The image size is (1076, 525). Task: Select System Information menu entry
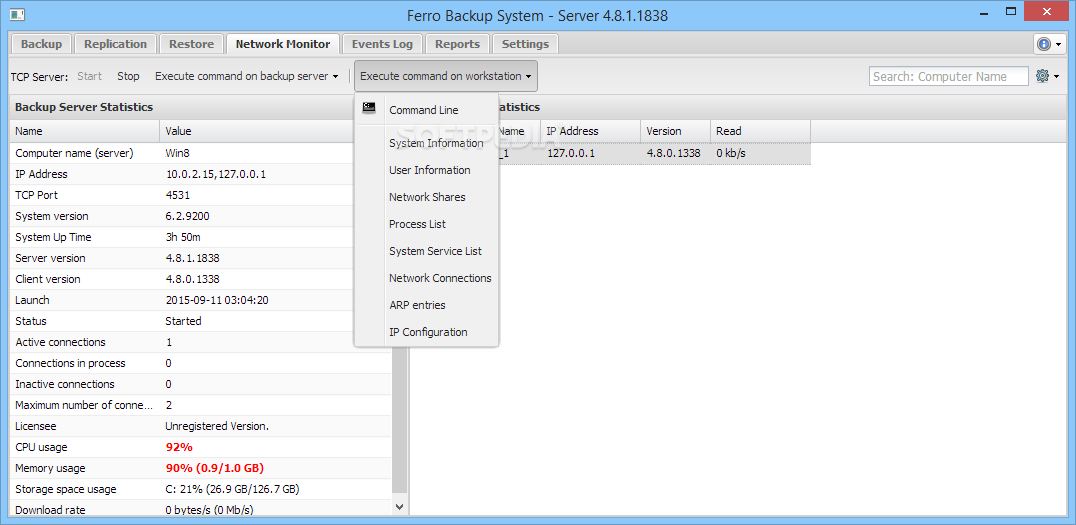pos(426,143)
